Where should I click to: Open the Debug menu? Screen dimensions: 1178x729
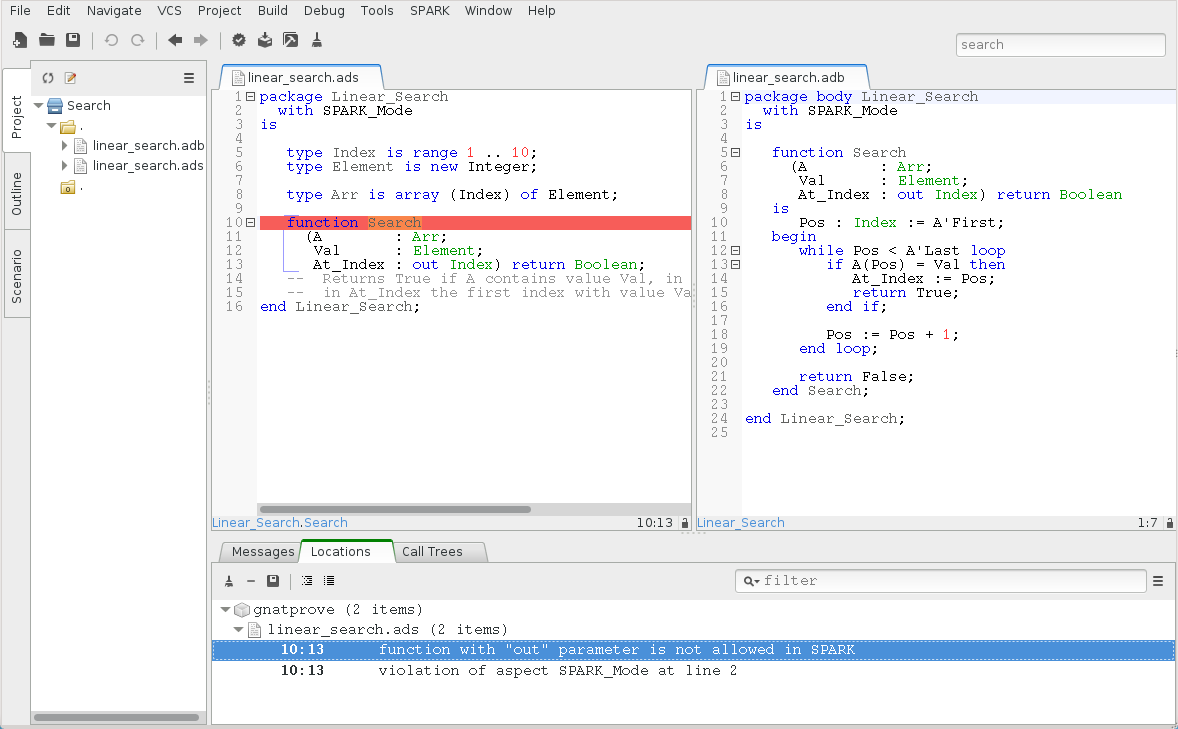[x=325, y=11]
